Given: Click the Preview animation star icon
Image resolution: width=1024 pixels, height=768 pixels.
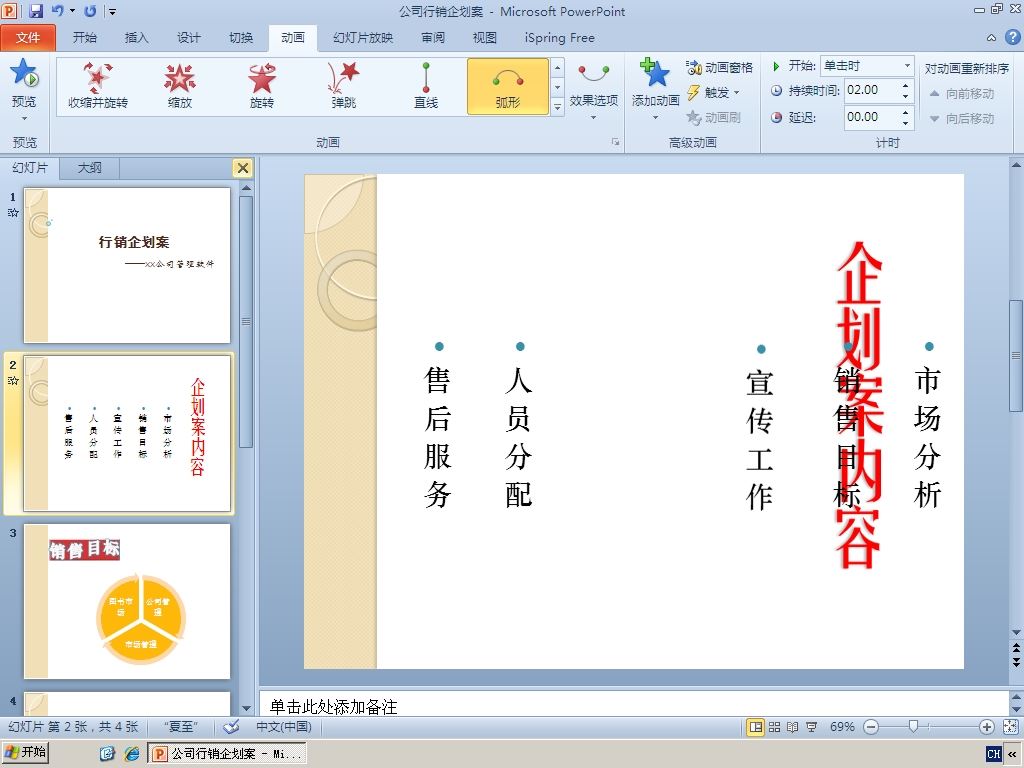Looking at the screenshot, I should (24, 73).
